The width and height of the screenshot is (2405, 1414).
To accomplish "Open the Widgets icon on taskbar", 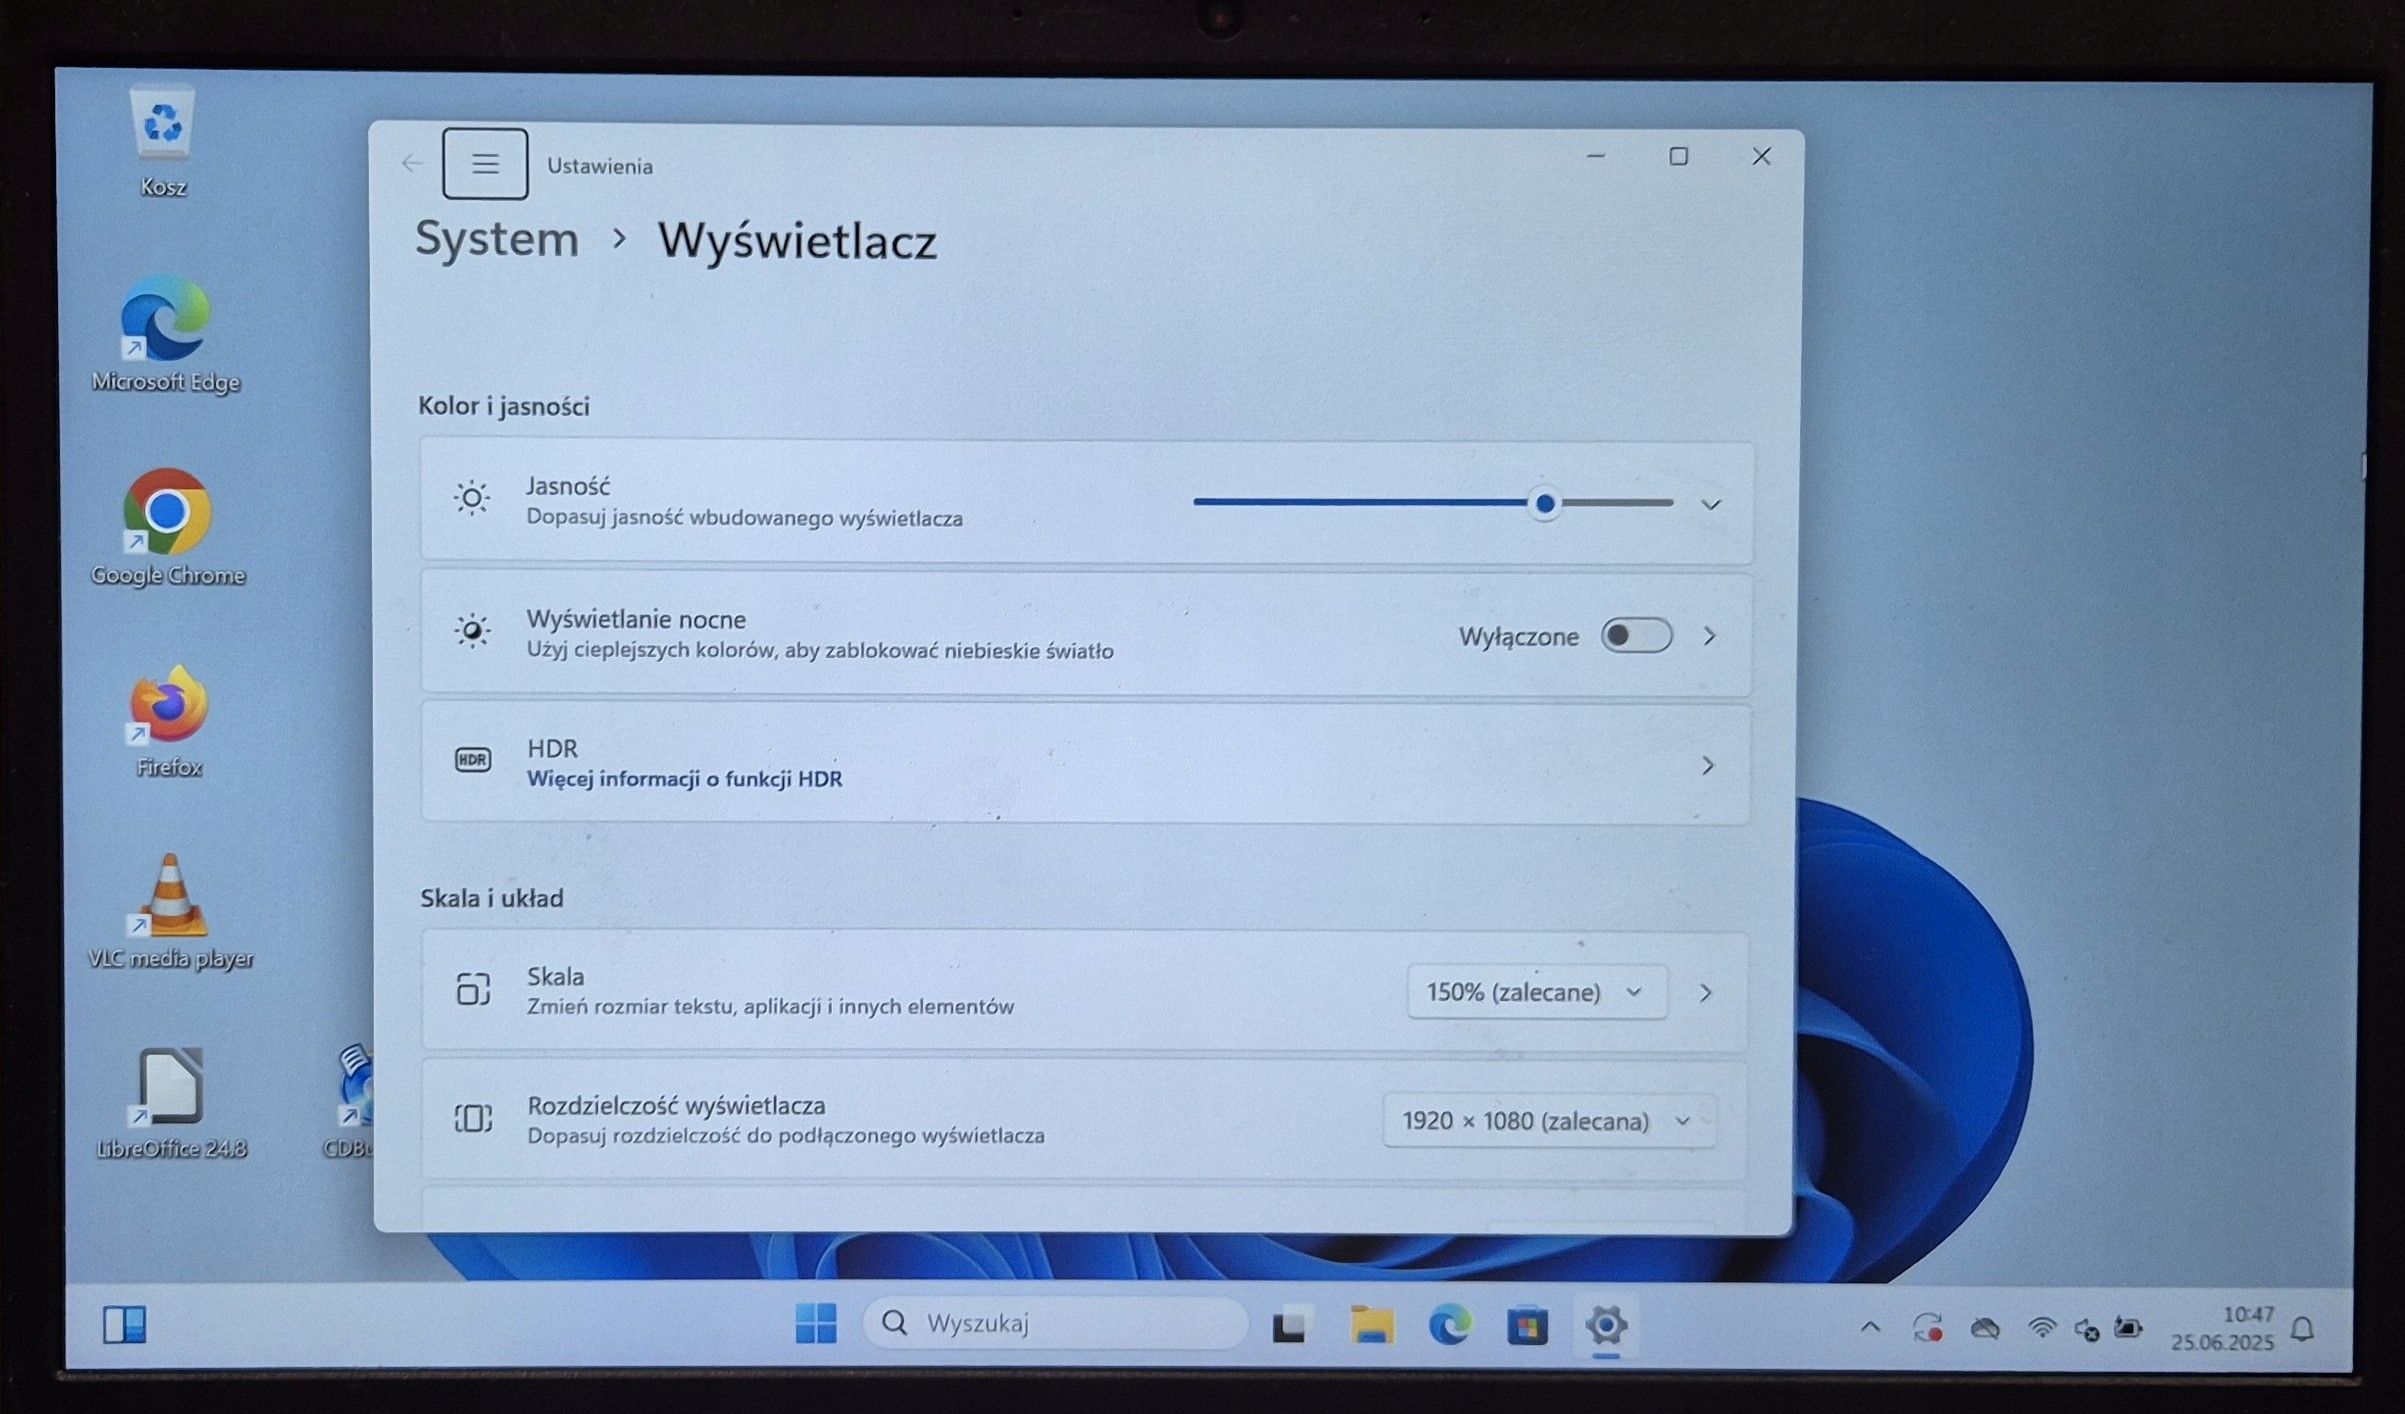I will (x=125, y=1325).
